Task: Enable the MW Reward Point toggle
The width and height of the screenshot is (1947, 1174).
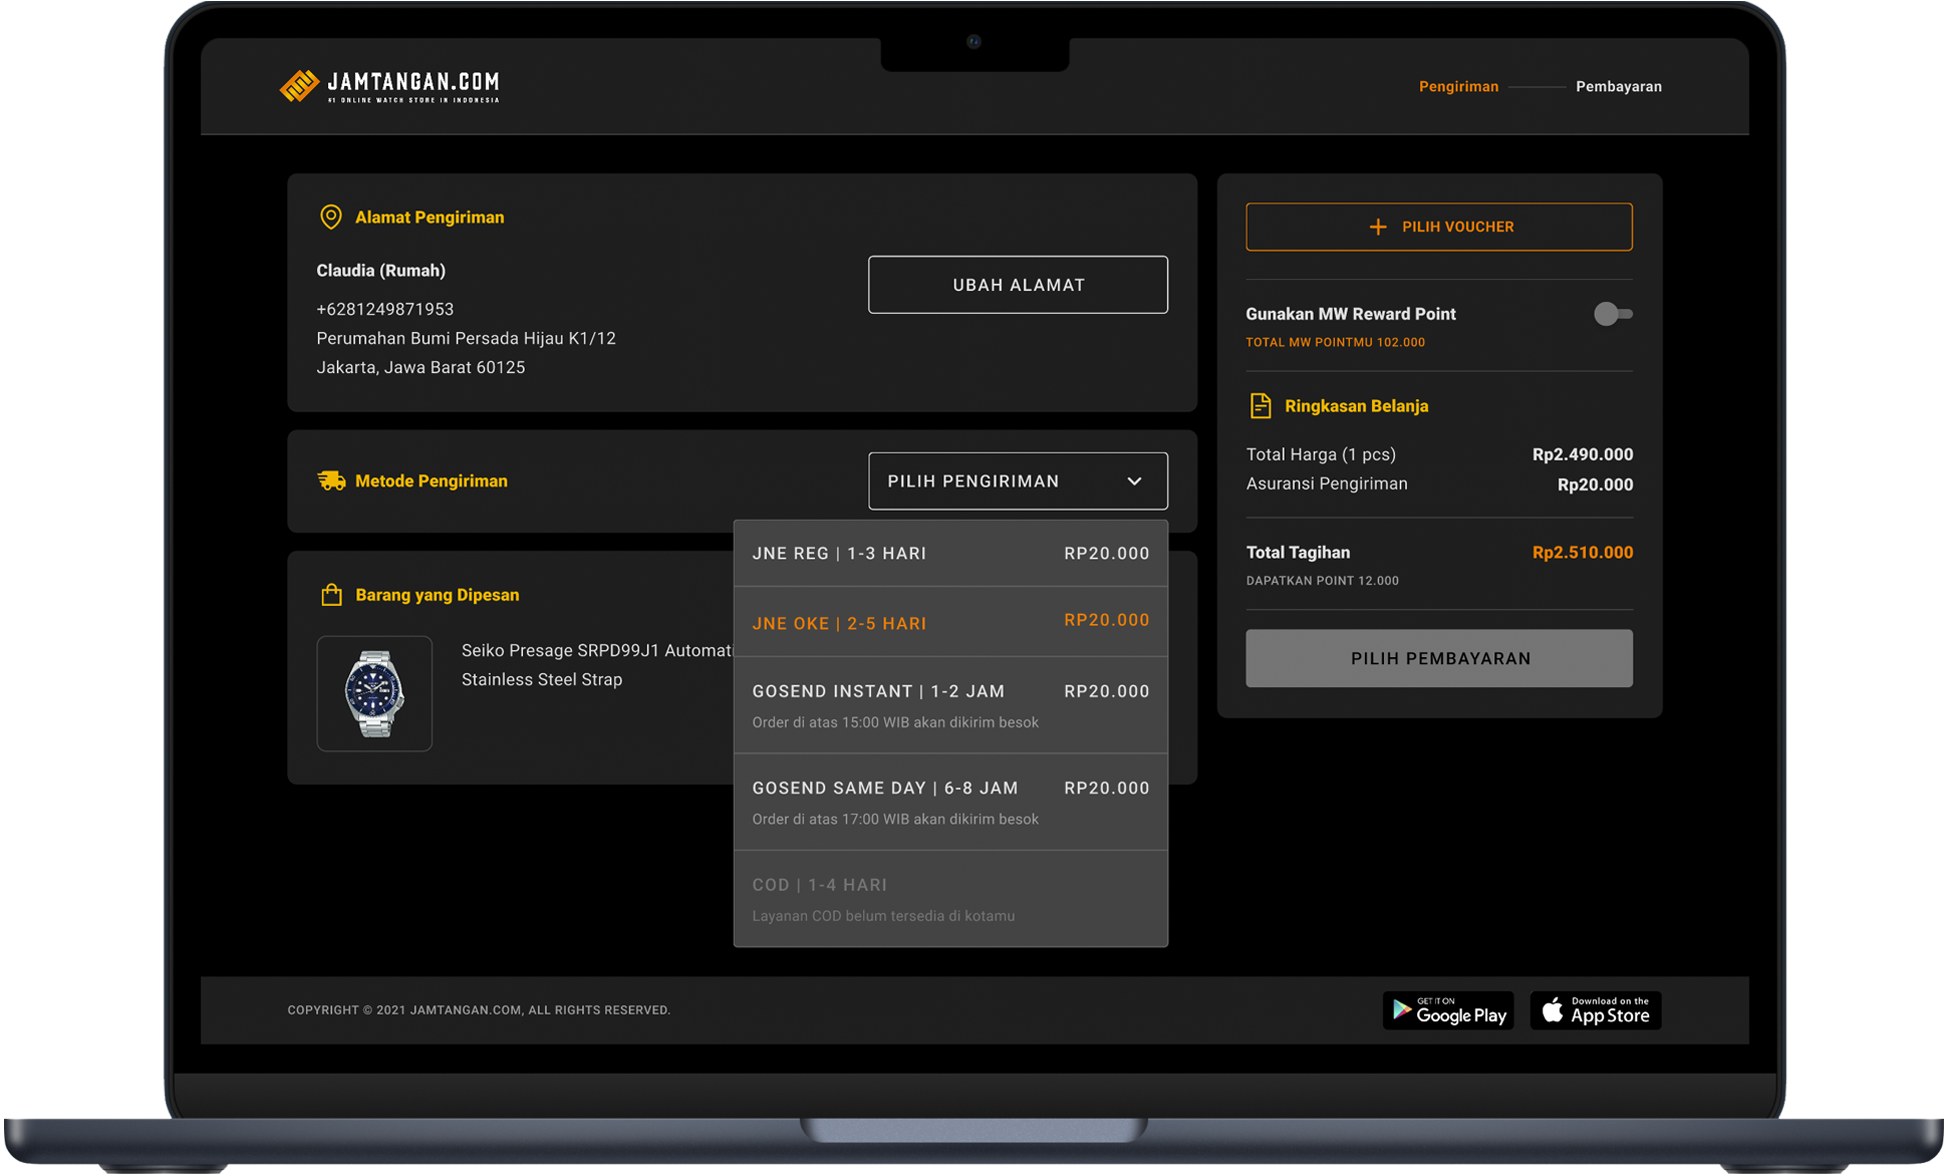Action: (x=1612, y=314)
